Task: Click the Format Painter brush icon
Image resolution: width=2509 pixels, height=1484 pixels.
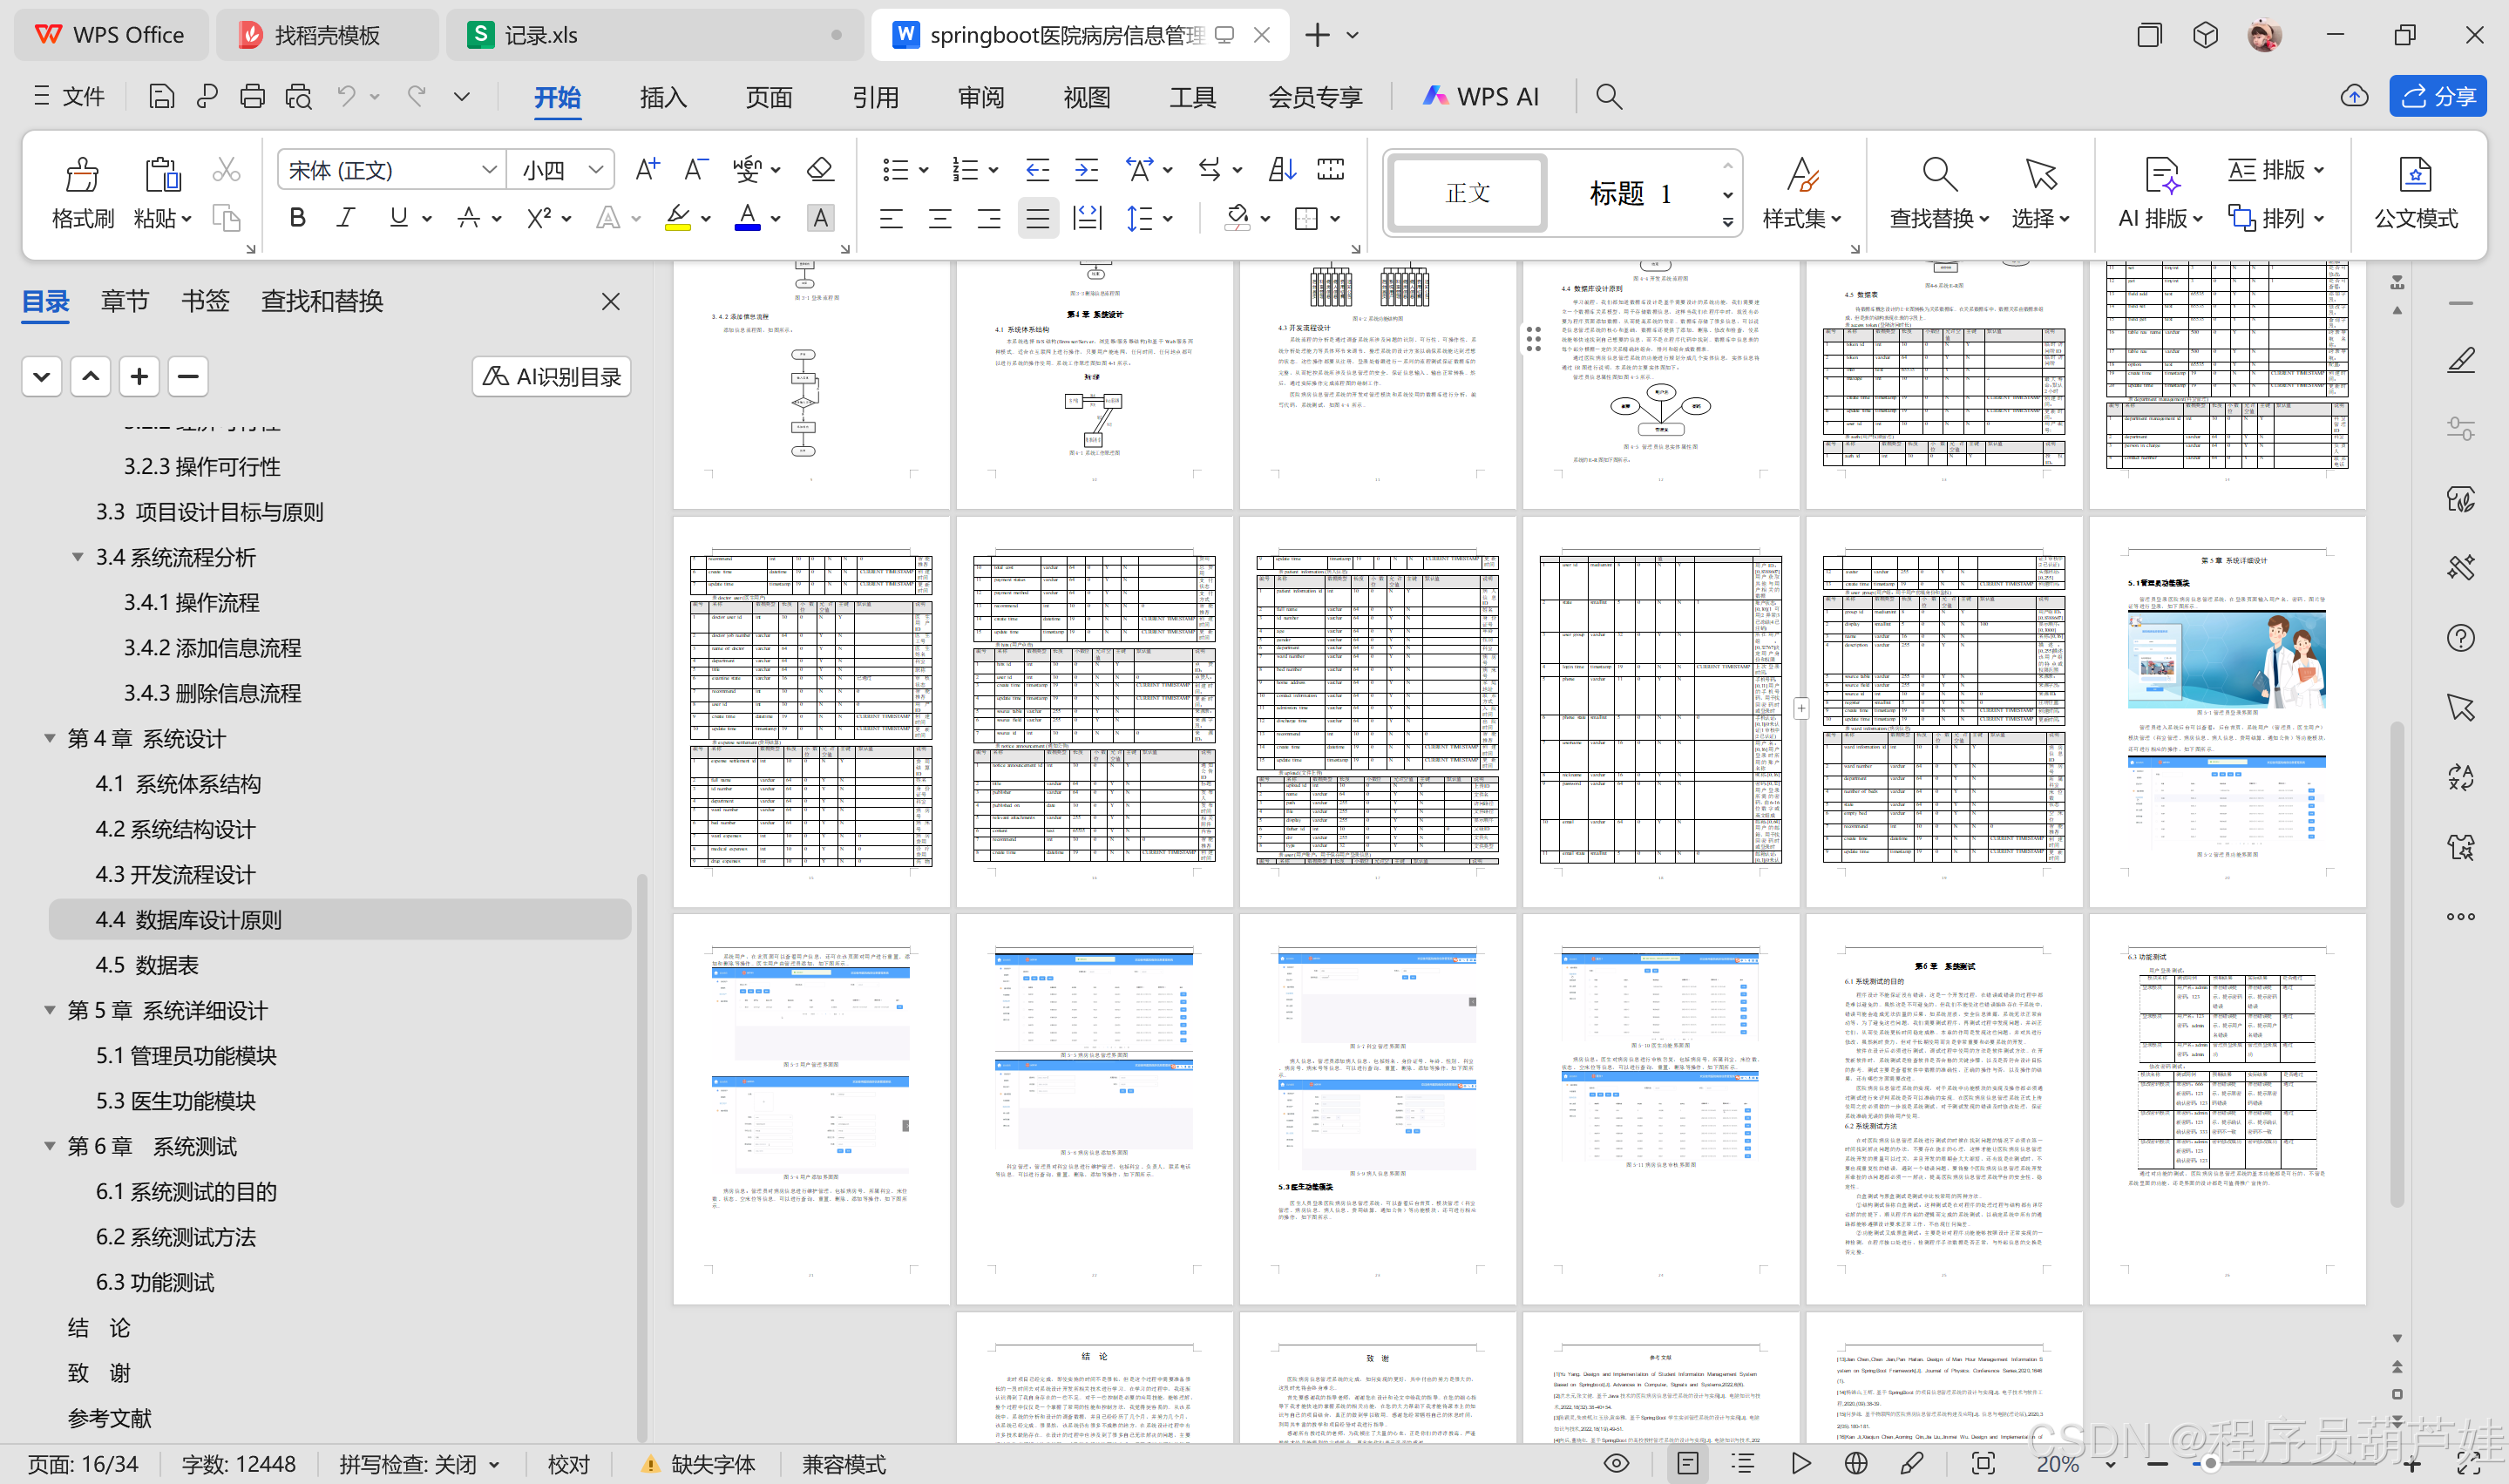Action: point(81,176)
